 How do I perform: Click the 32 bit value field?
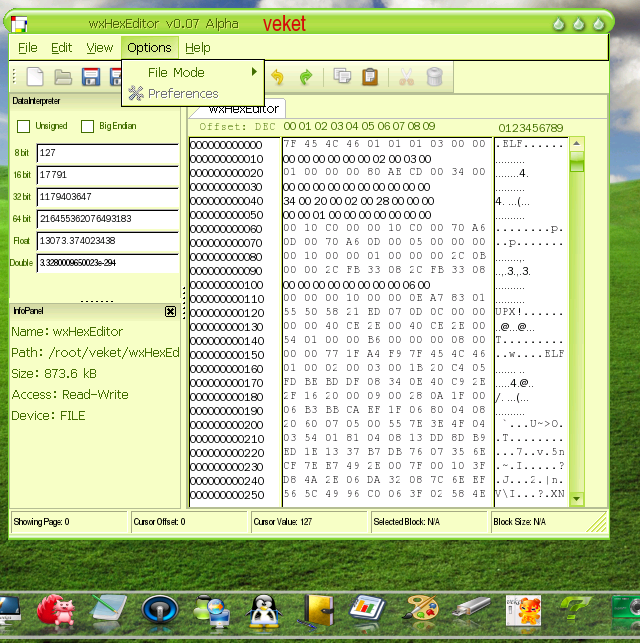[107, 197]
